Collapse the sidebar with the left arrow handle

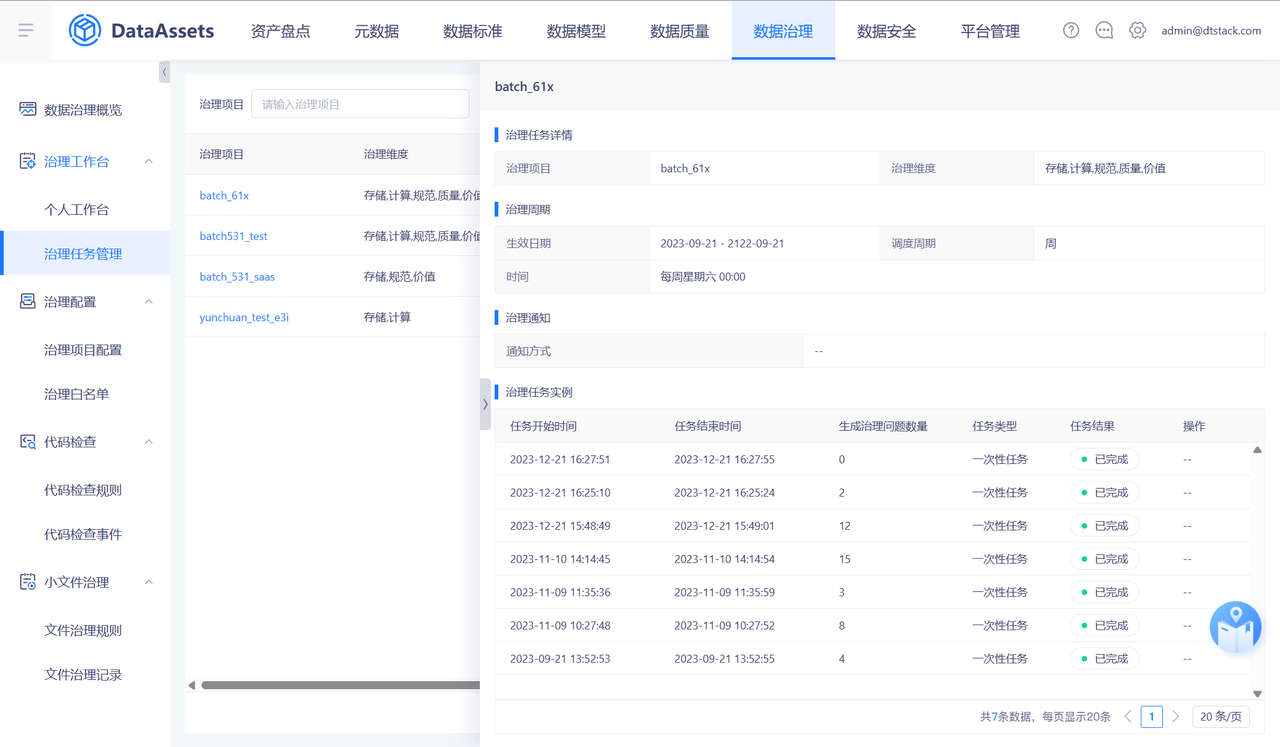164,72
